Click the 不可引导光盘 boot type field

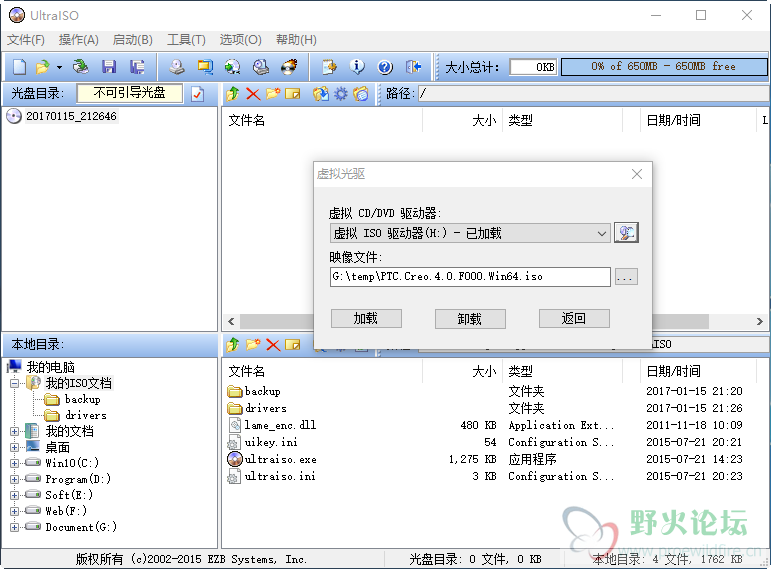(130, 93)
